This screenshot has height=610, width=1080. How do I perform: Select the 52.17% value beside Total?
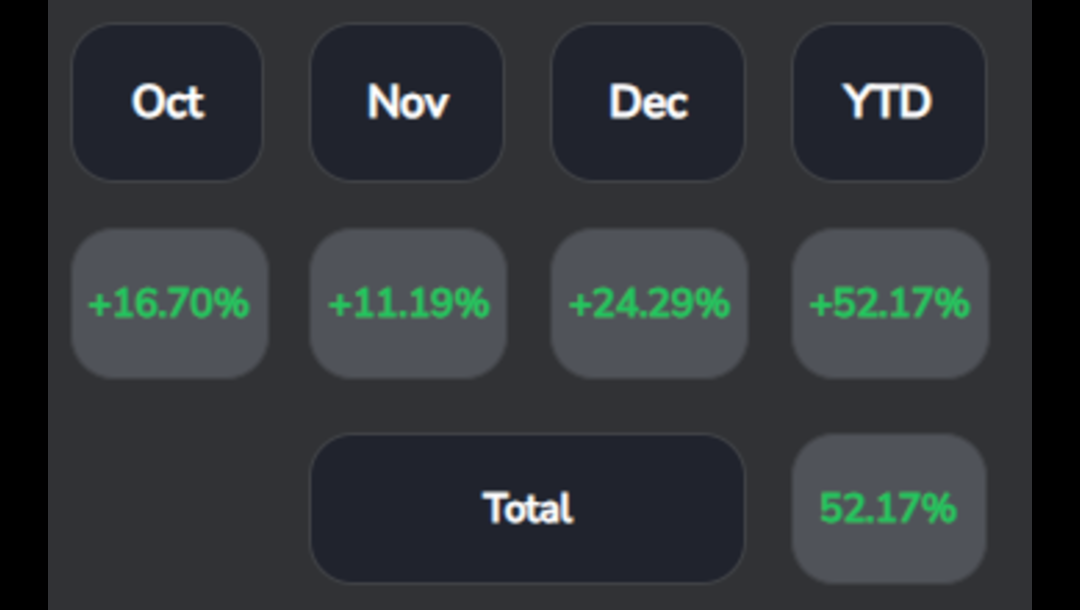(x=889, y=508)
